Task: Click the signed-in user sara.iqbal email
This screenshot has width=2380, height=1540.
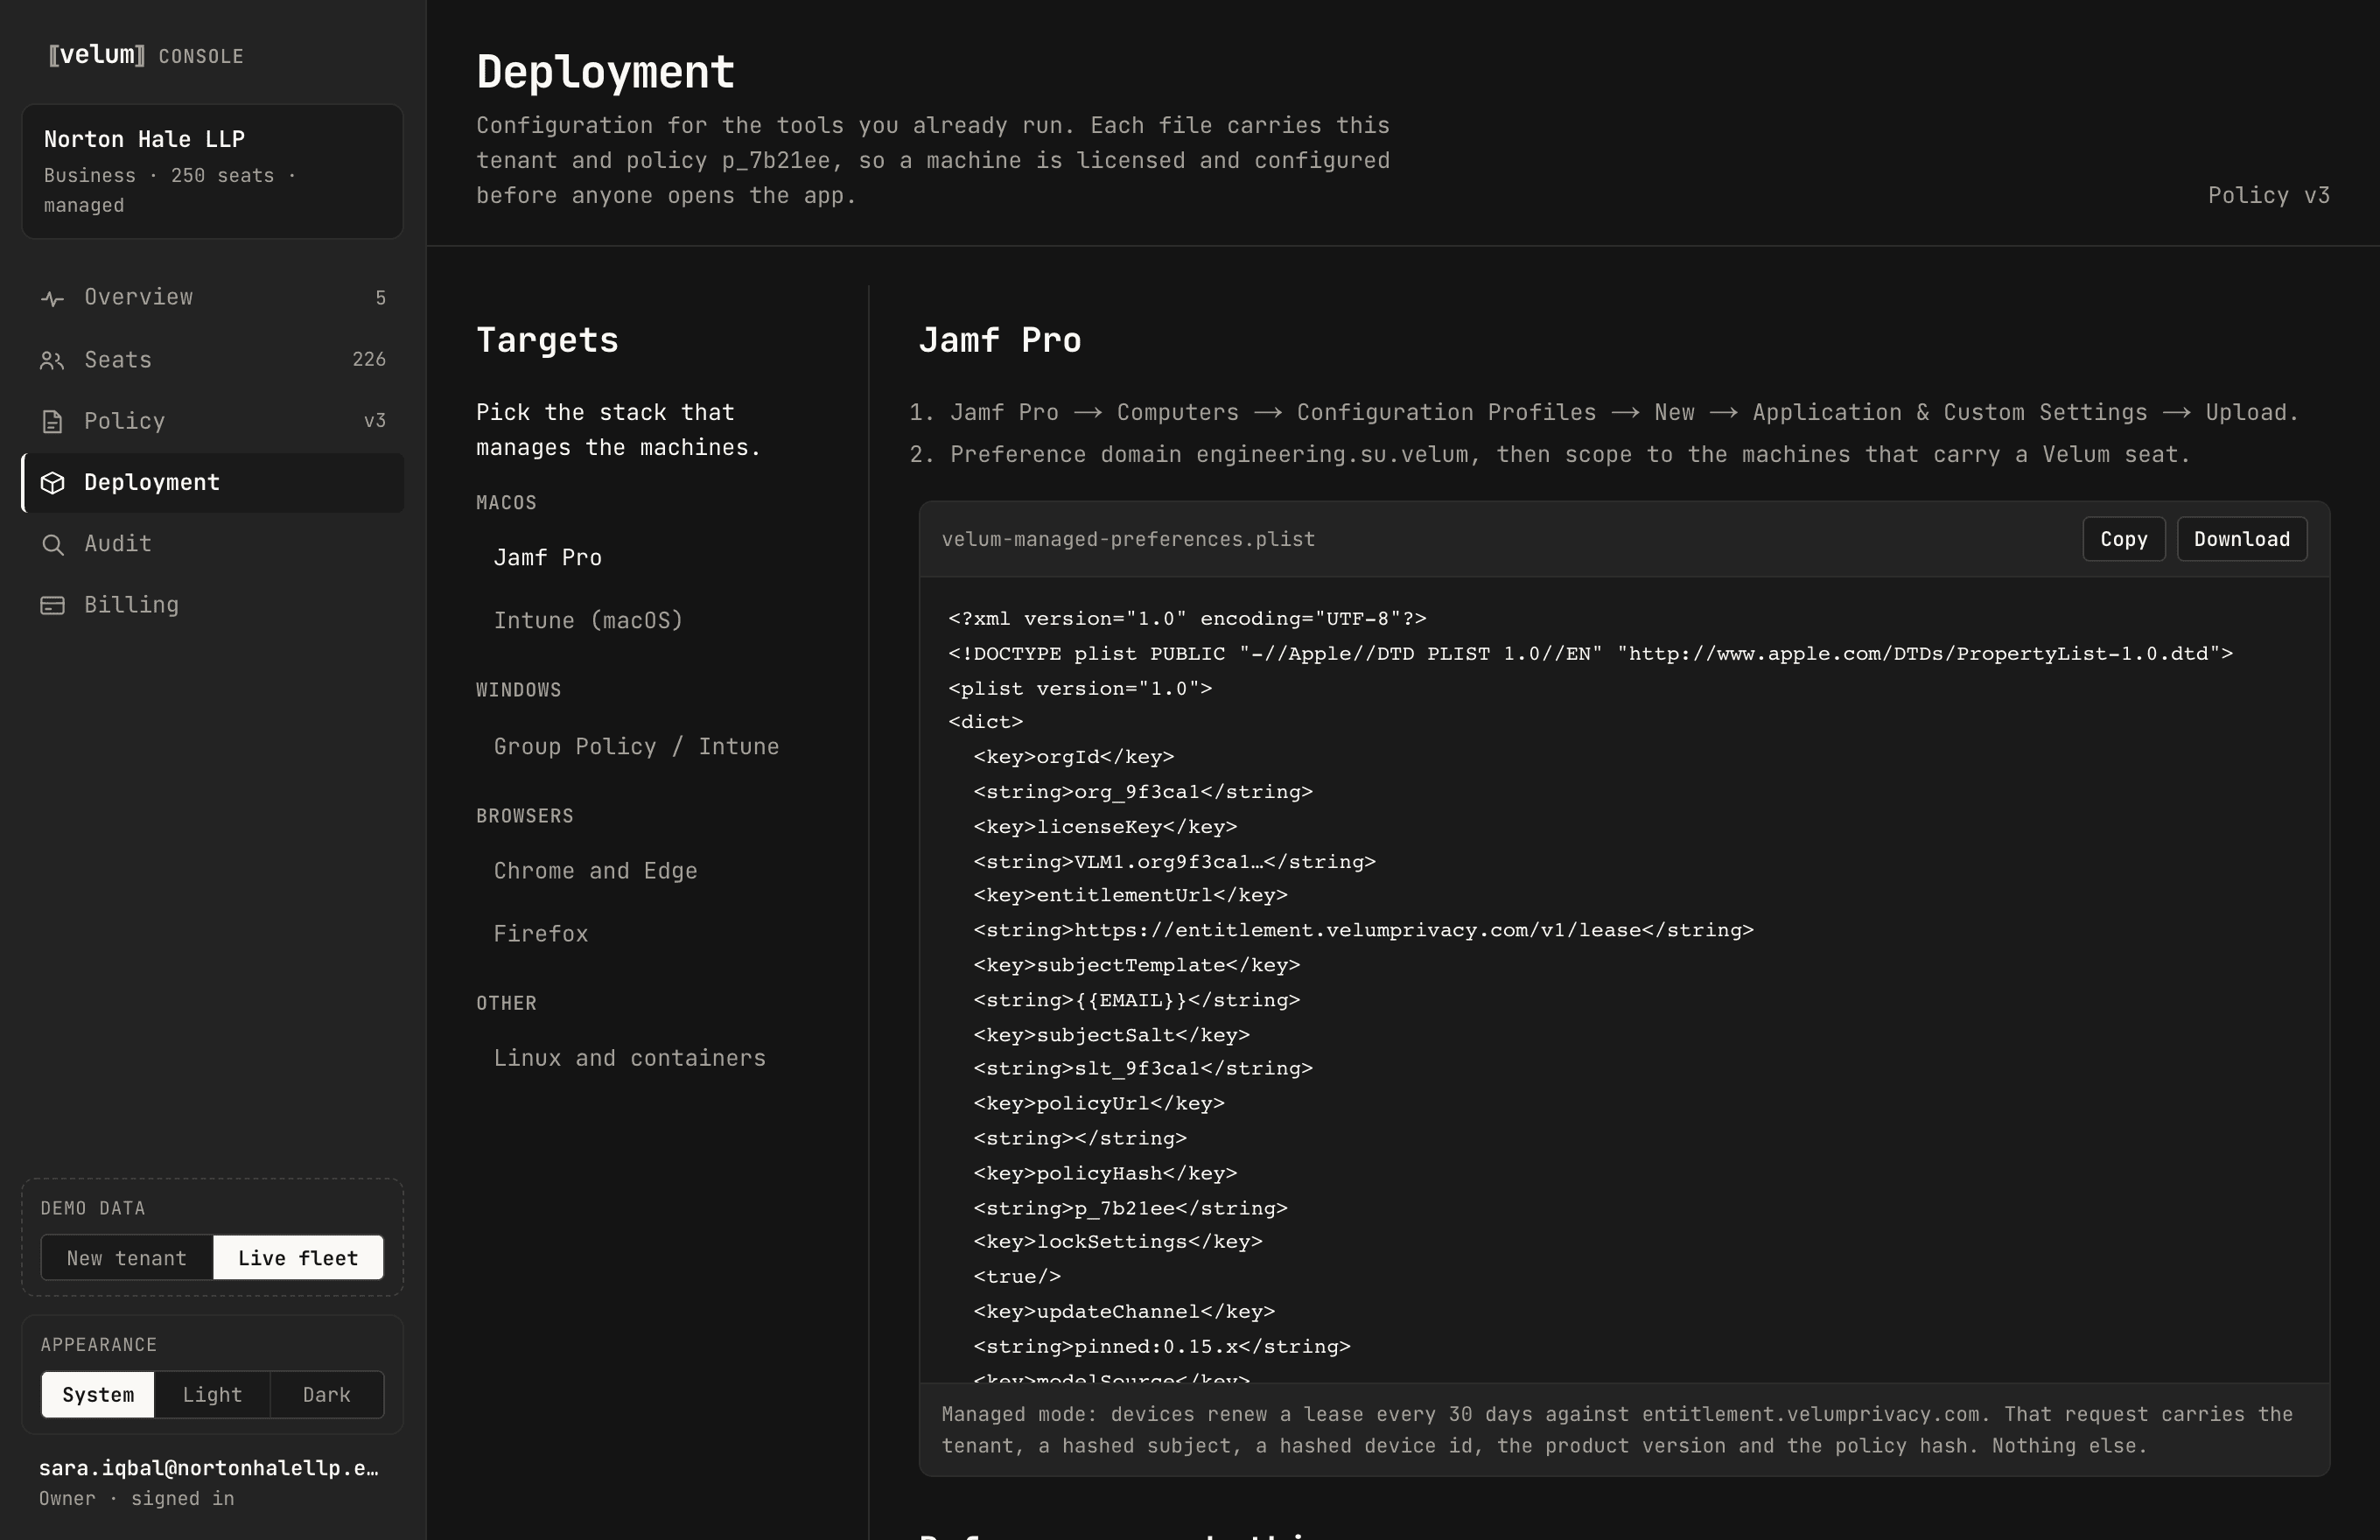Action: click(x=209, y=1468)
